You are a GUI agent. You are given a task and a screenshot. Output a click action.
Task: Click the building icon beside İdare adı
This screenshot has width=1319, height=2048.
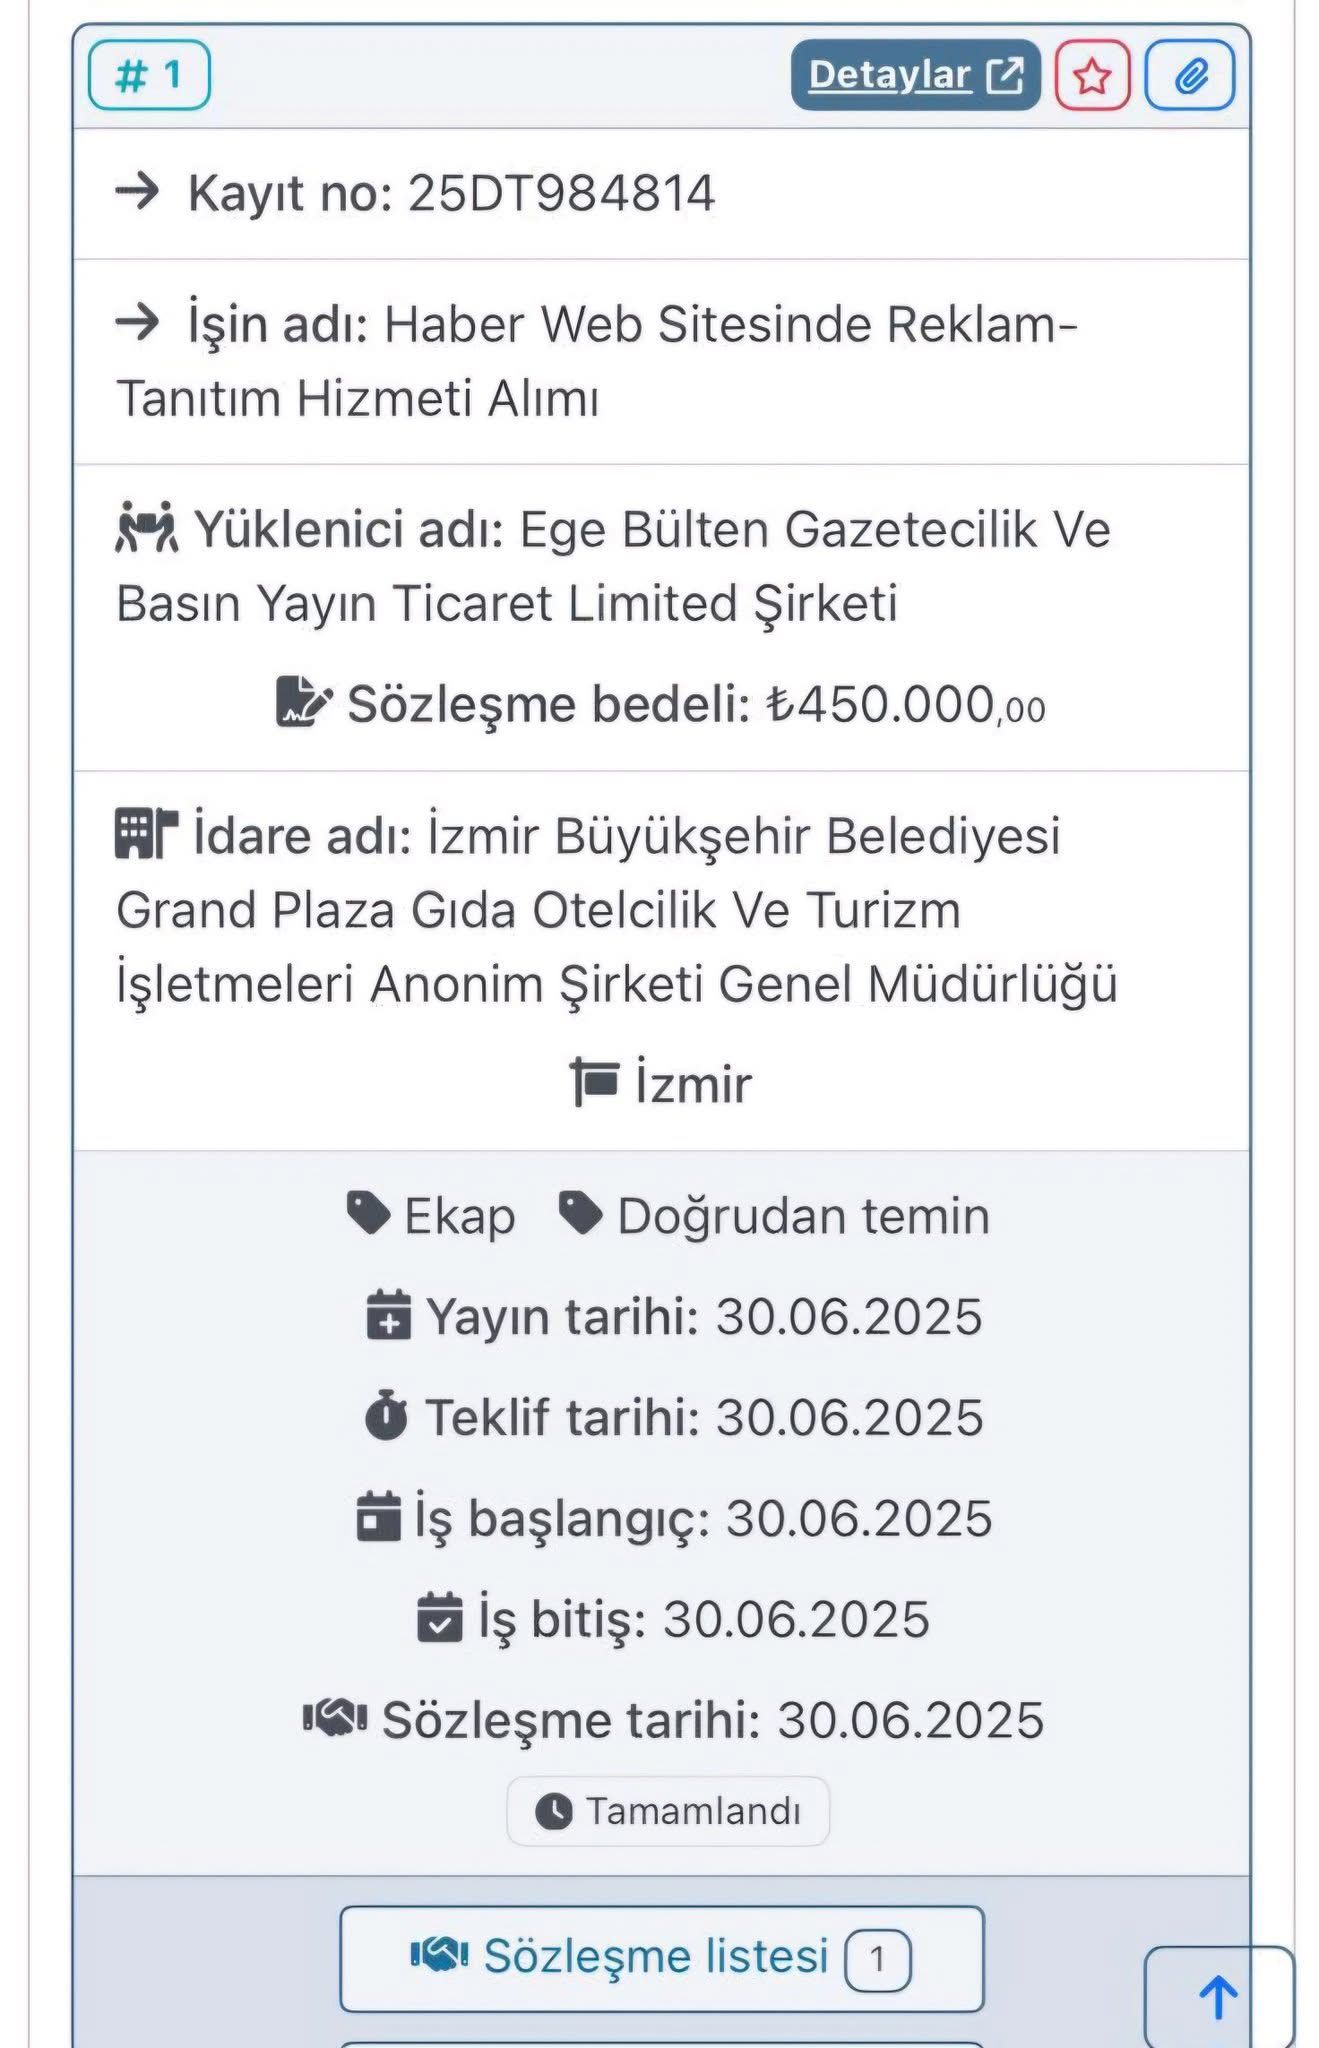pyautogui.click(x=145, y=834)
